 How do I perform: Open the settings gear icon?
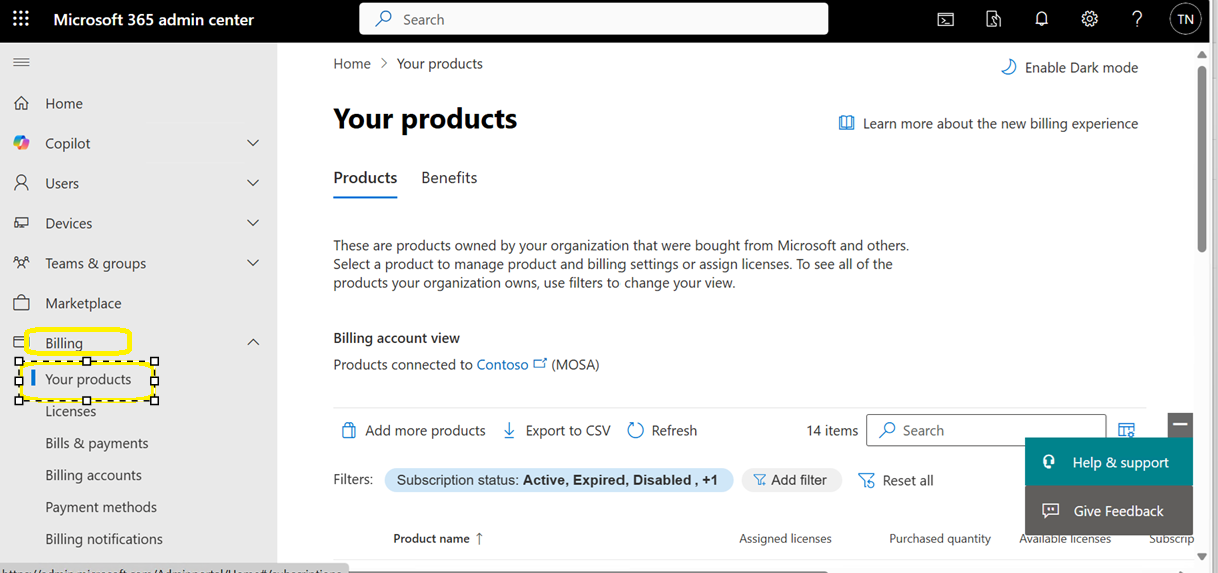pyautogui.click(x=1089, y=19)
